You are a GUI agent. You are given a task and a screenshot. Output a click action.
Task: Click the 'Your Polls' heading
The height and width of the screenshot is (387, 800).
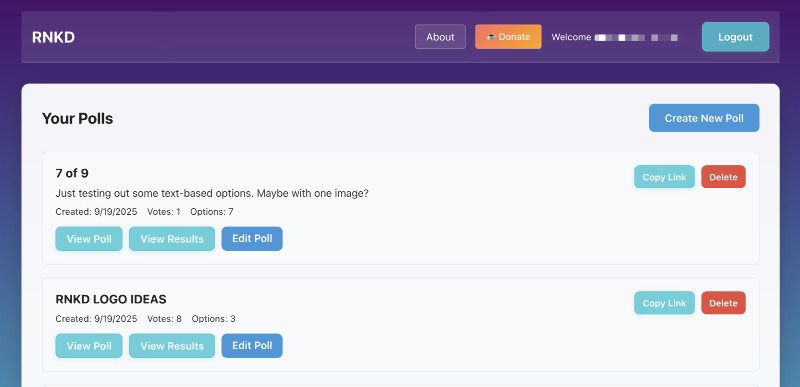tap(78, 118)
